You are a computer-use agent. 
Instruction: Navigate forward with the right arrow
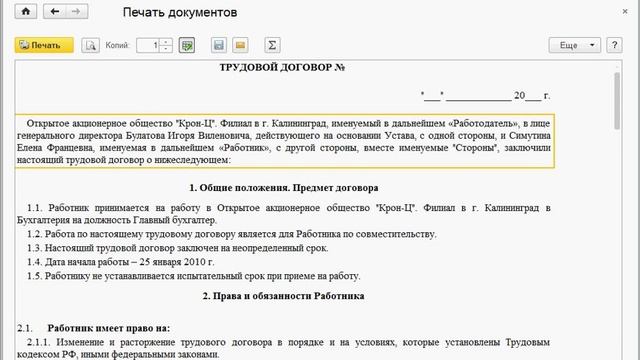click(76, 11)
